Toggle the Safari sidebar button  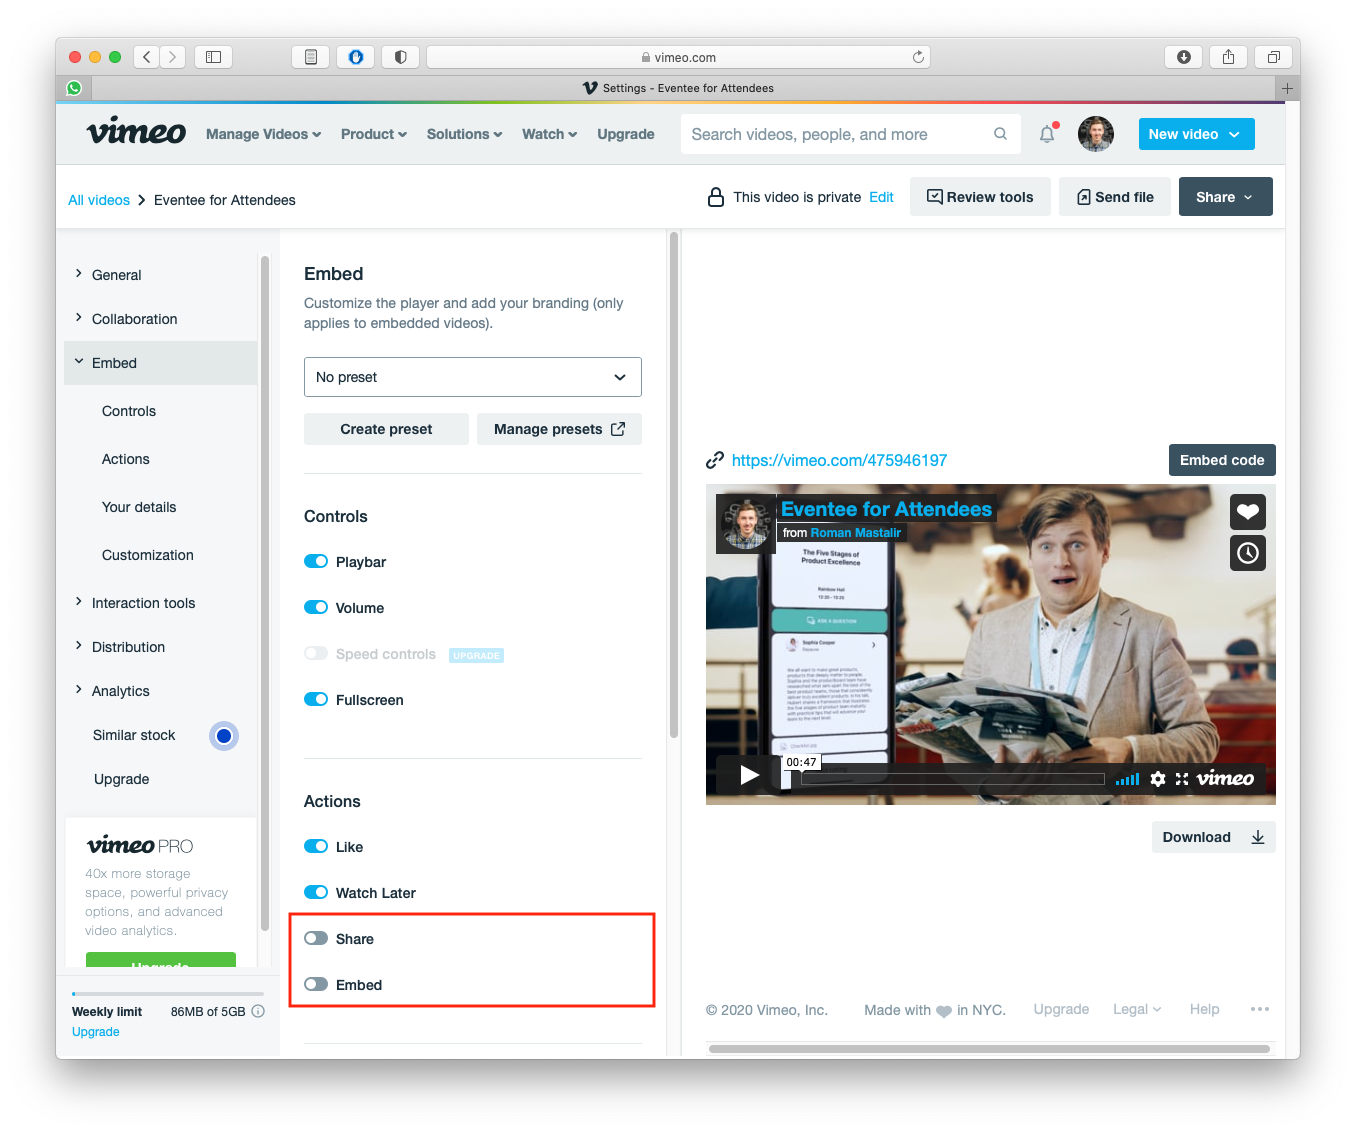pyautogui.click(x=213, y=57)
